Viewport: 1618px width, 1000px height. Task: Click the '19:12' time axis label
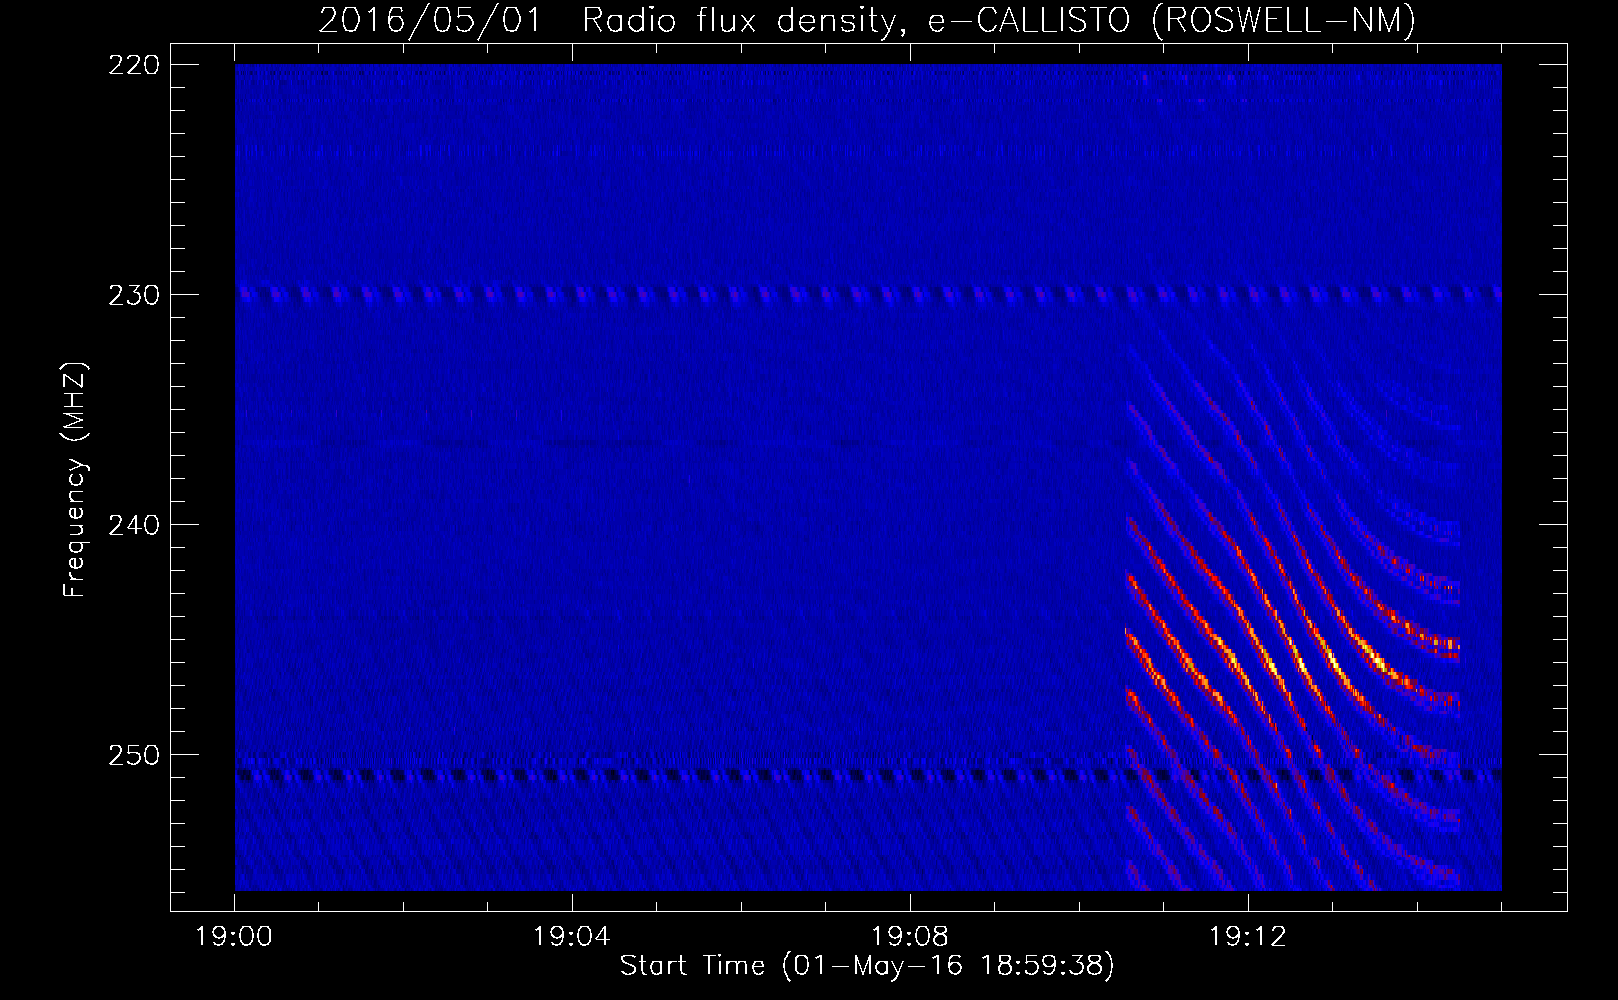(x=1248, y=937)
